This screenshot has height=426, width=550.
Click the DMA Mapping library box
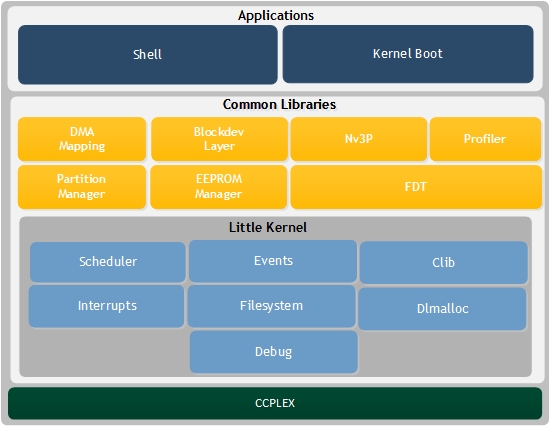(x=82, y=139)
